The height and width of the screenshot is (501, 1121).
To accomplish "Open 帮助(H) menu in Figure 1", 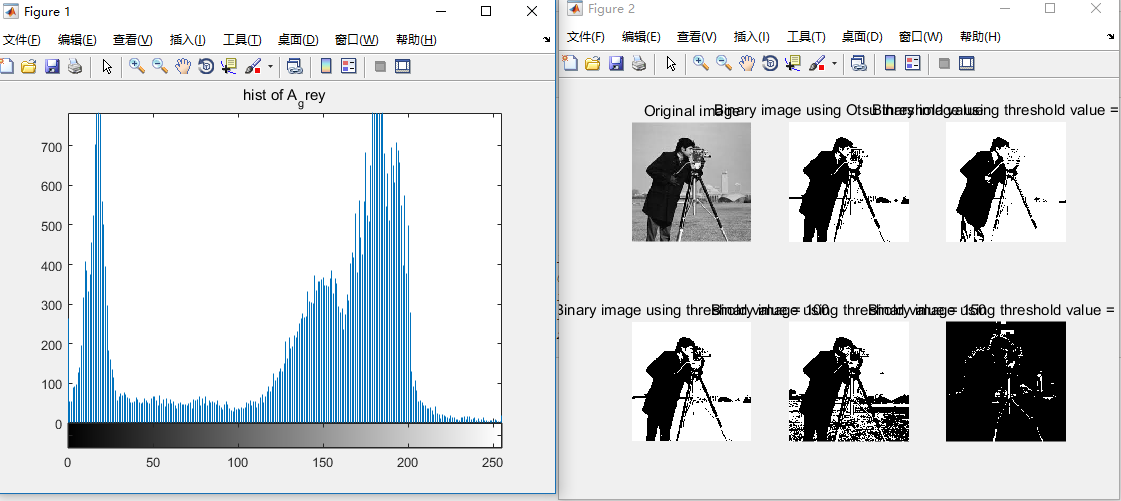I will pos(416,40).
